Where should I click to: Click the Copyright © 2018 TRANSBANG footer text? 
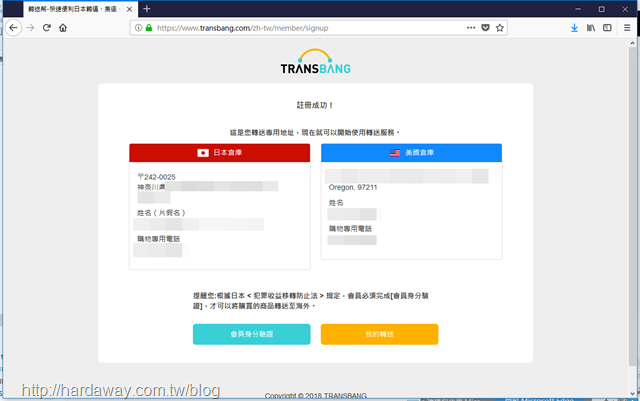point(316,396)
